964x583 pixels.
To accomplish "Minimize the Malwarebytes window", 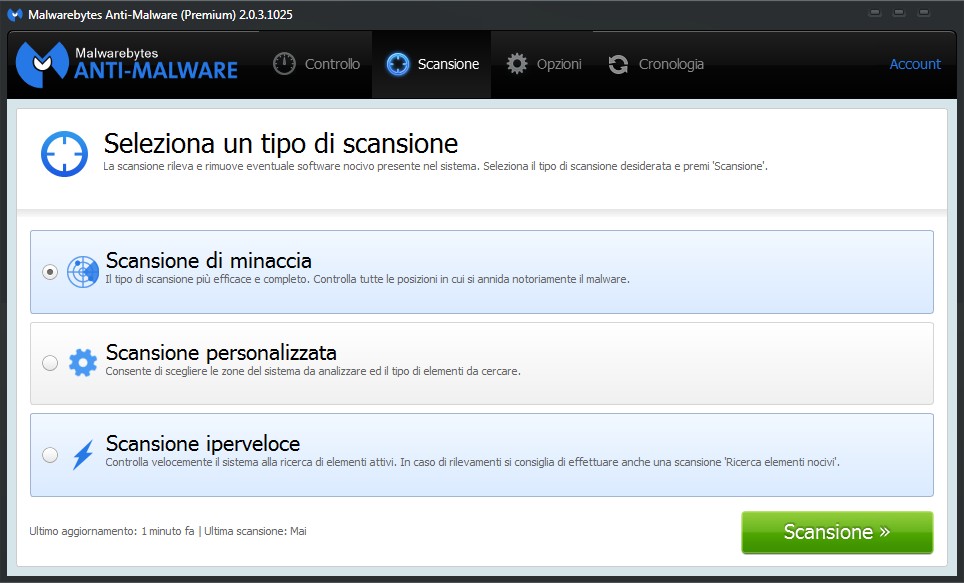I will pos(875,13).
